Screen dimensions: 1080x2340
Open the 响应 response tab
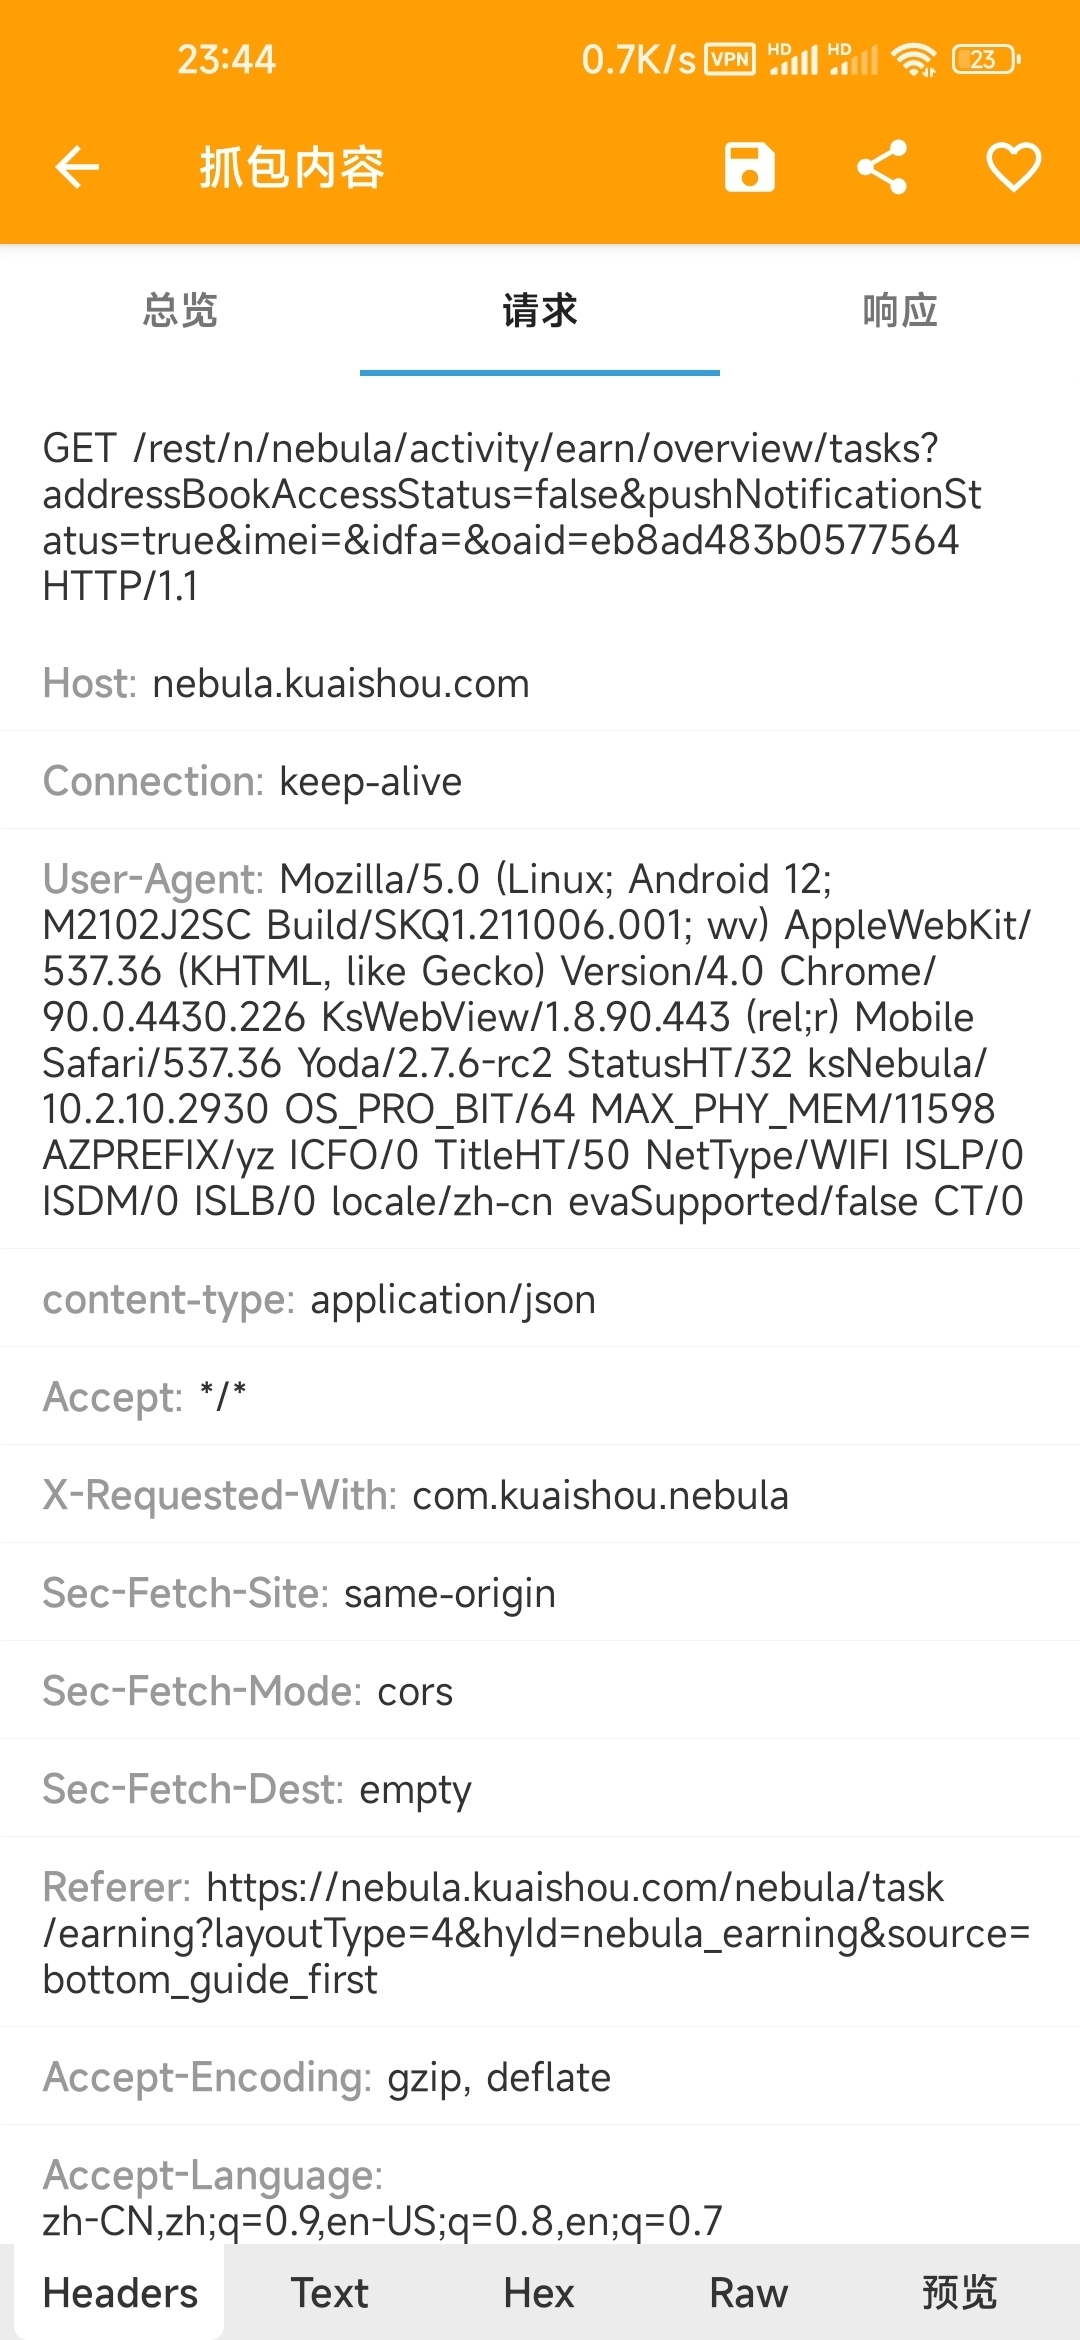(x=900, y=311)
